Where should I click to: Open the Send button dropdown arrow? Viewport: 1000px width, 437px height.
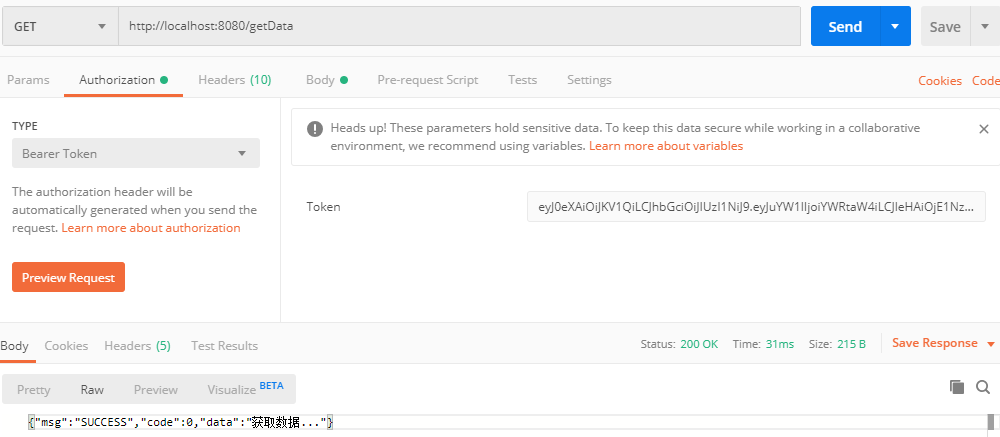point(895,26)
